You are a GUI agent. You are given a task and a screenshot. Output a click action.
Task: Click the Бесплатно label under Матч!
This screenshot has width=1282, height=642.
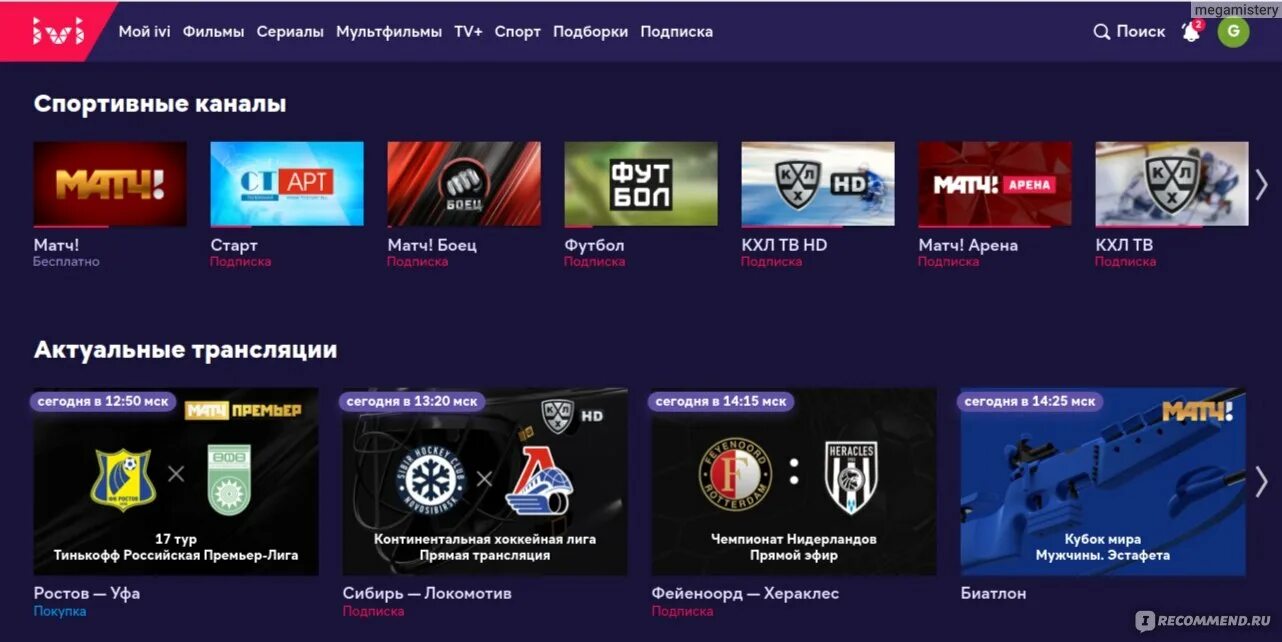pyautogui.click(x=66, y=262)
